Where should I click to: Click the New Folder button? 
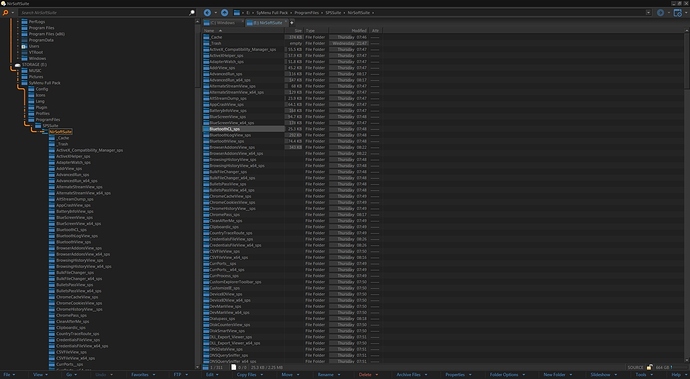(557, 375)
